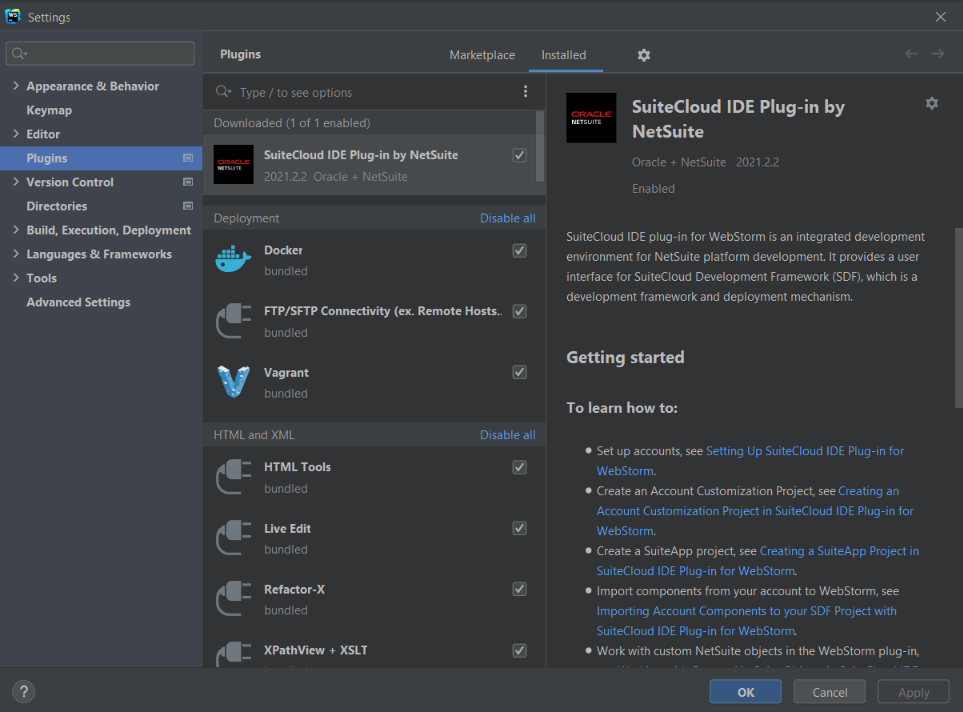
Task: Click project-level icon next to Version Control
Action: 188,182
